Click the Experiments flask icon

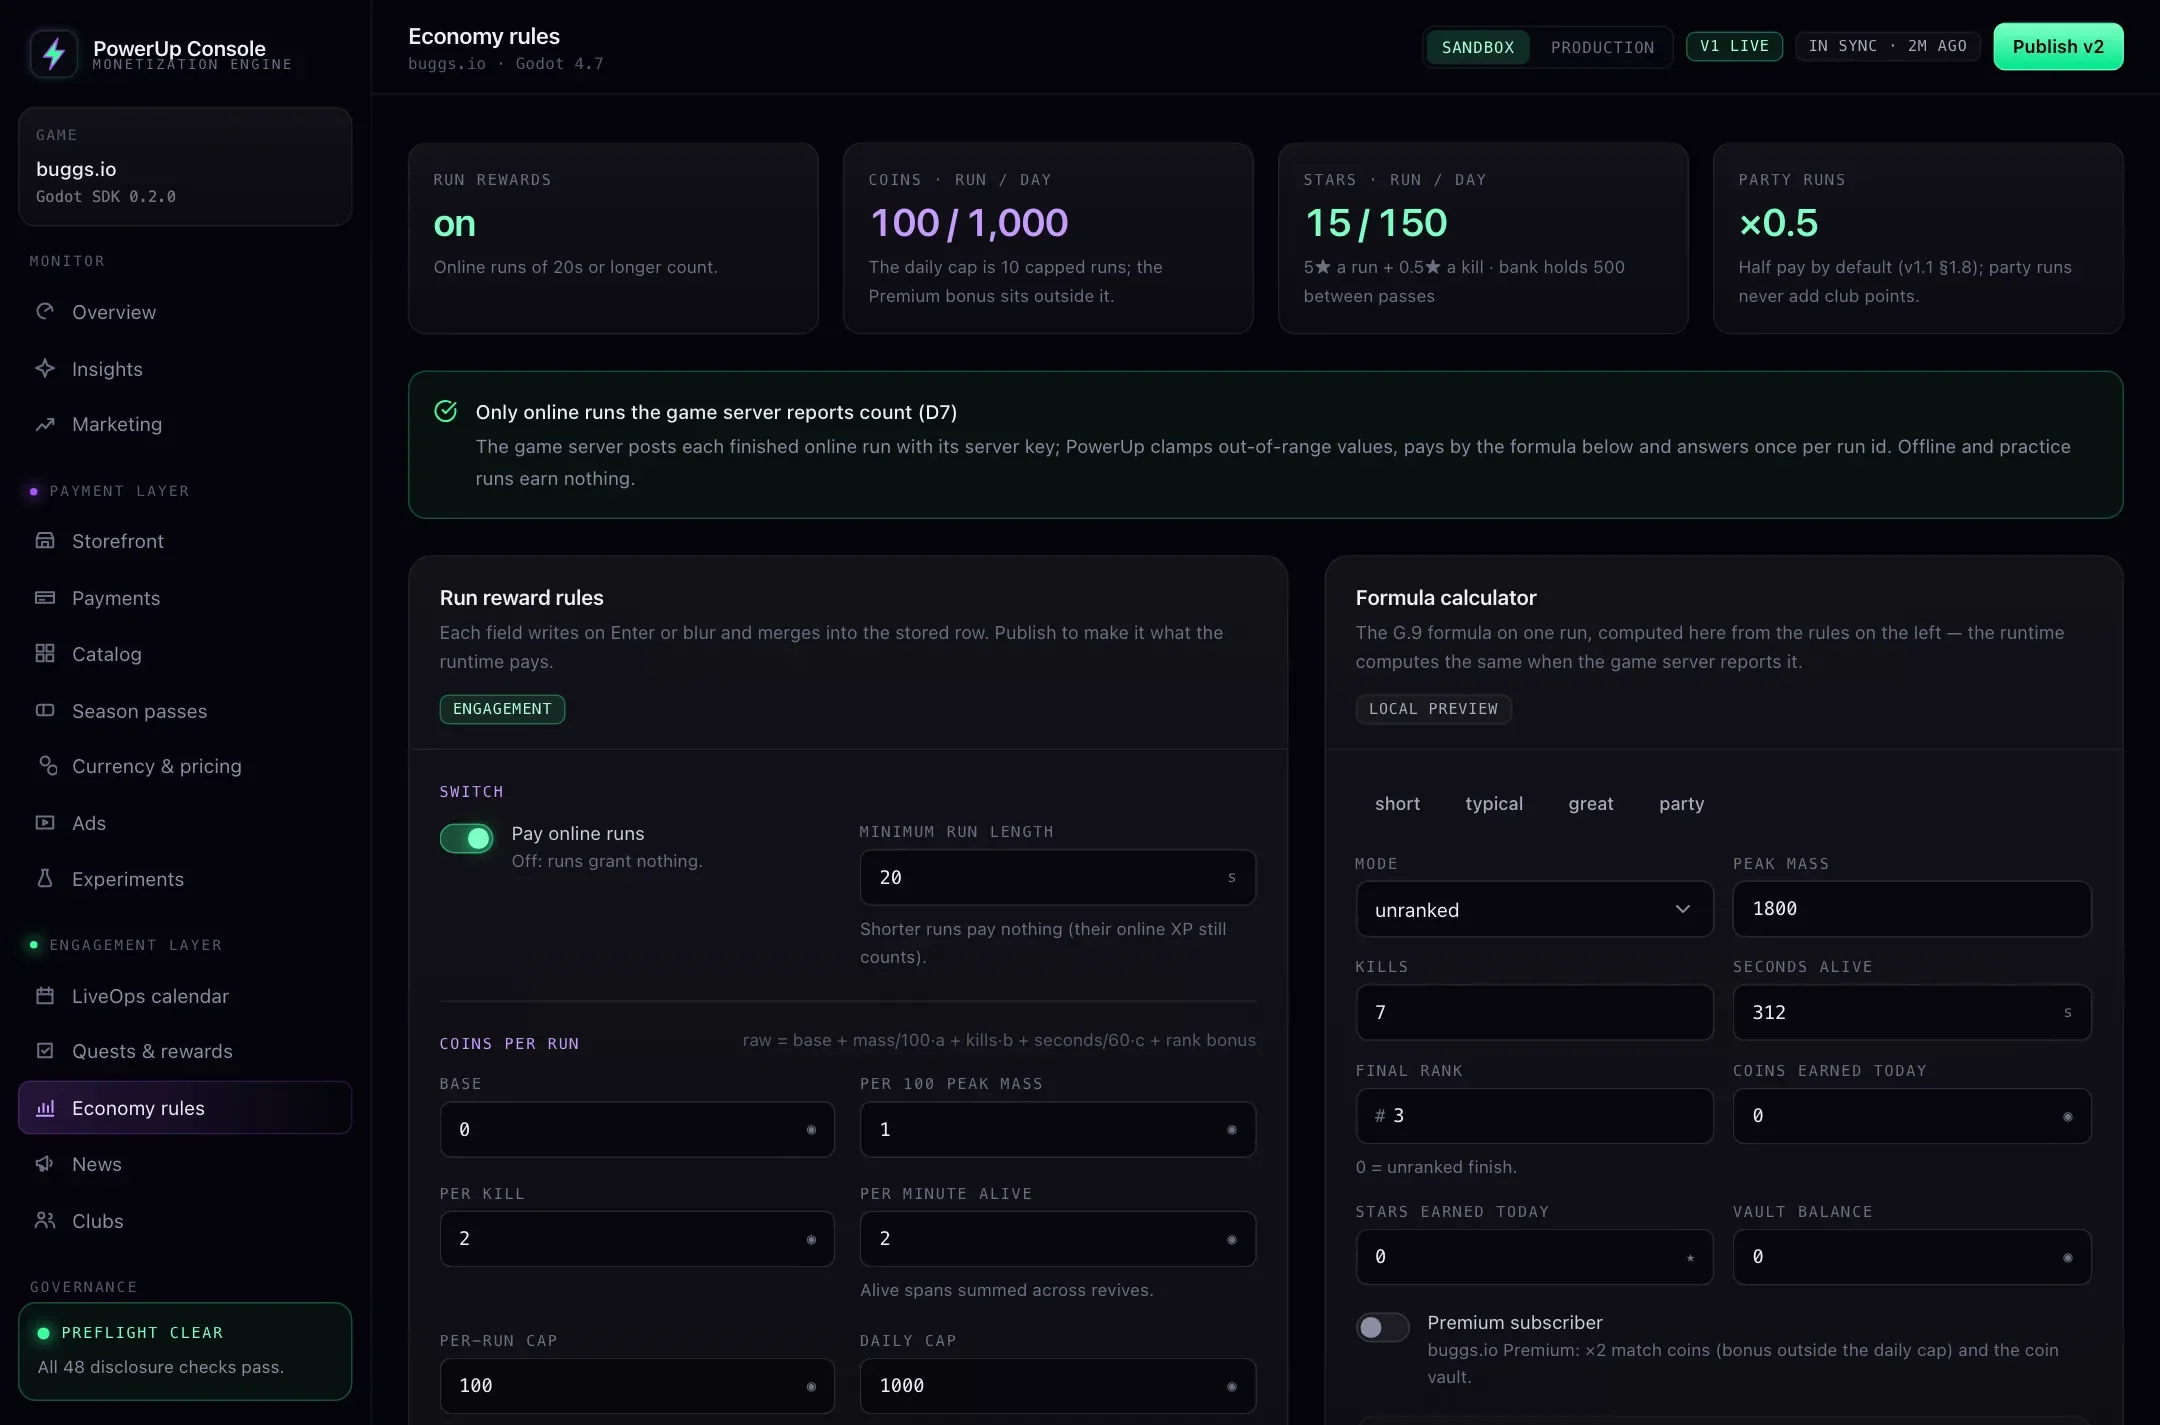pyautogui.click(x=45, y=879)
